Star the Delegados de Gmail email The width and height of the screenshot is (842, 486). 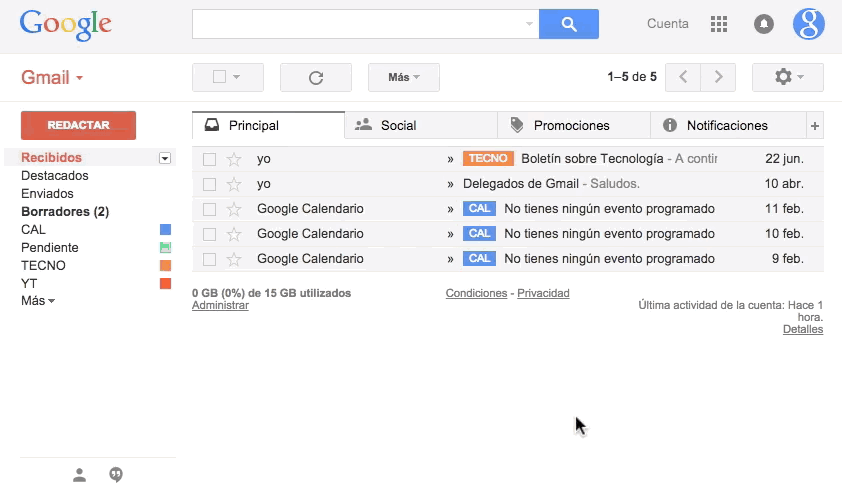coord(234,184)
